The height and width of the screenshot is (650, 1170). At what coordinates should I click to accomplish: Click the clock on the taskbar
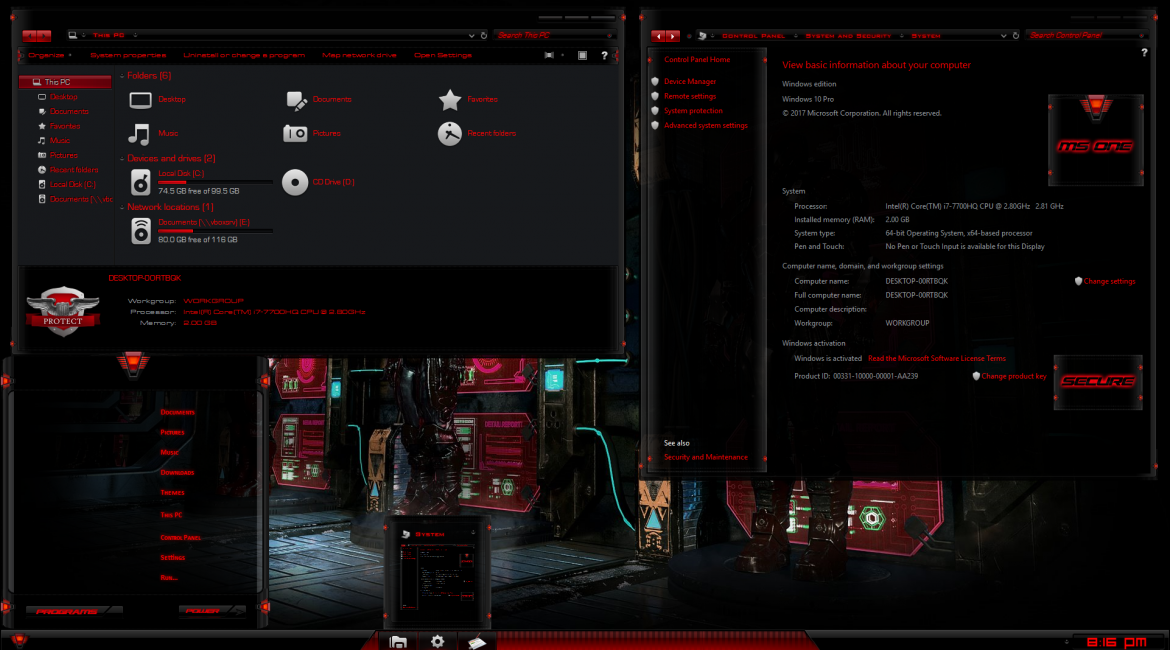click(1117, 642)
